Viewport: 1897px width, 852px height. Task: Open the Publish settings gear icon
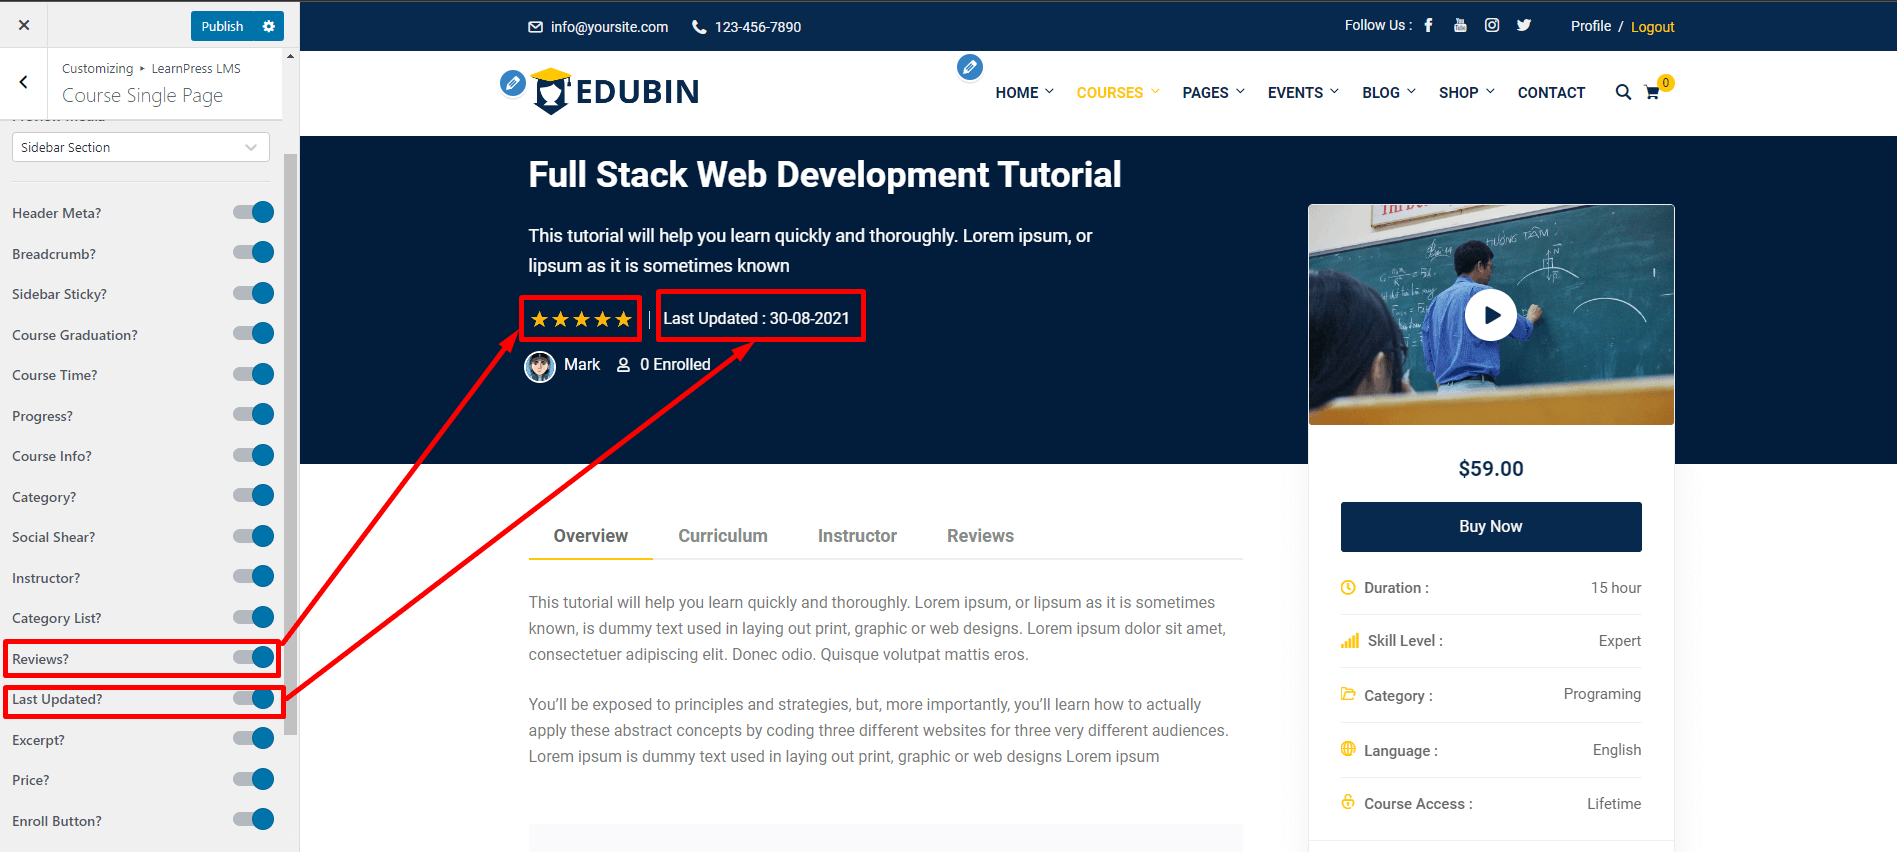coord(268,26)
